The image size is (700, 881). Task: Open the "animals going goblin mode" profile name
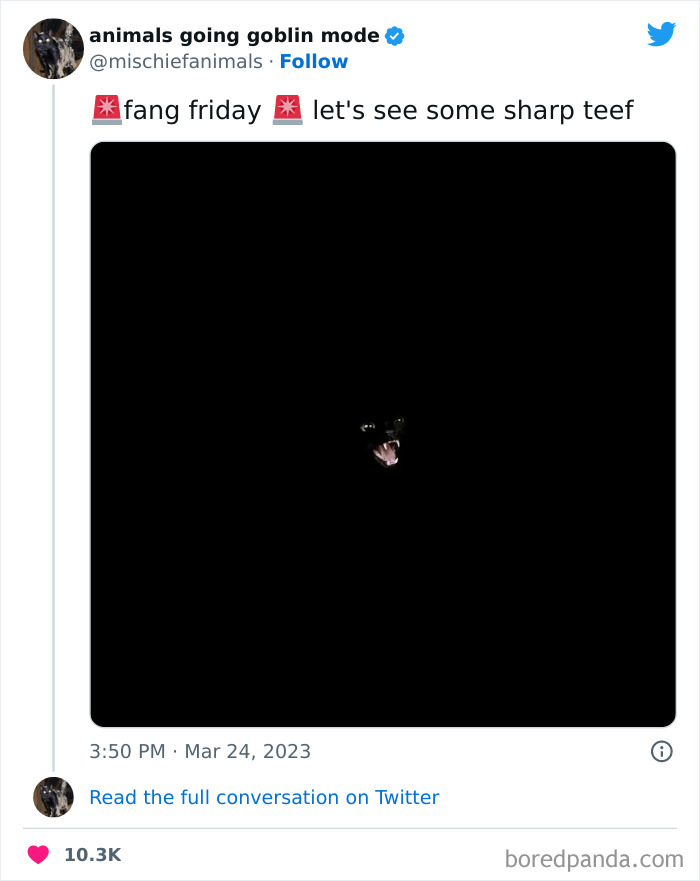[234, 36]
